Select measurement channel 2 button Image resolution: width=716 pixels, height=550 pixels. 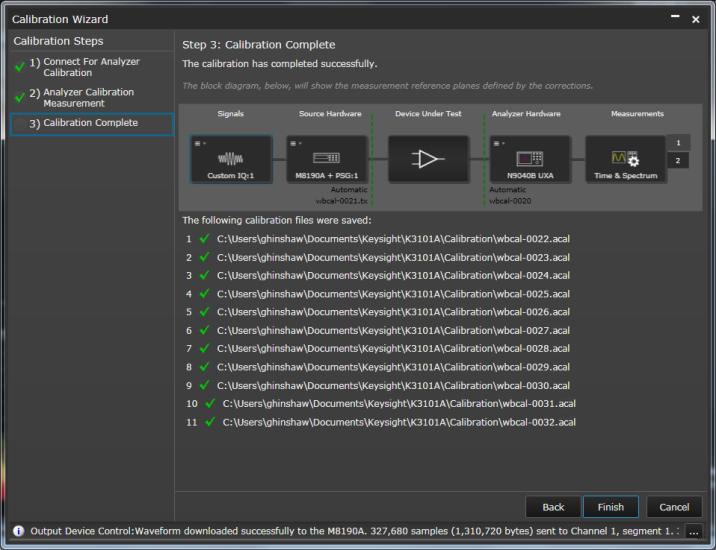point(678,161)
